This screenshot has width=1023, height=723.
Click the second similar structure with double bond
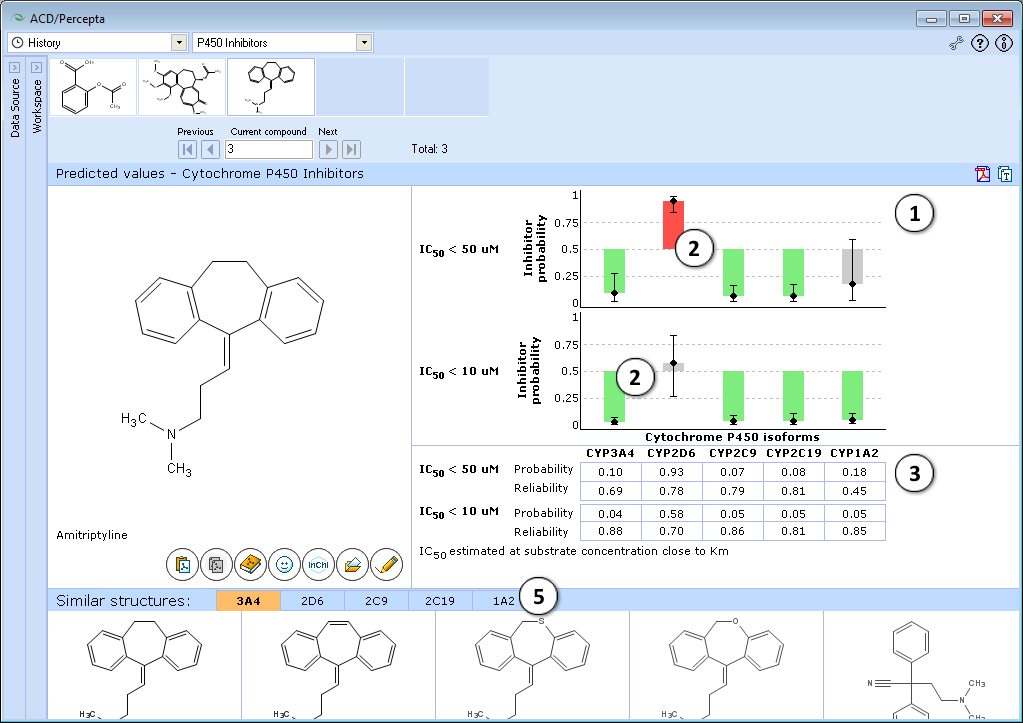coord(338,666)
